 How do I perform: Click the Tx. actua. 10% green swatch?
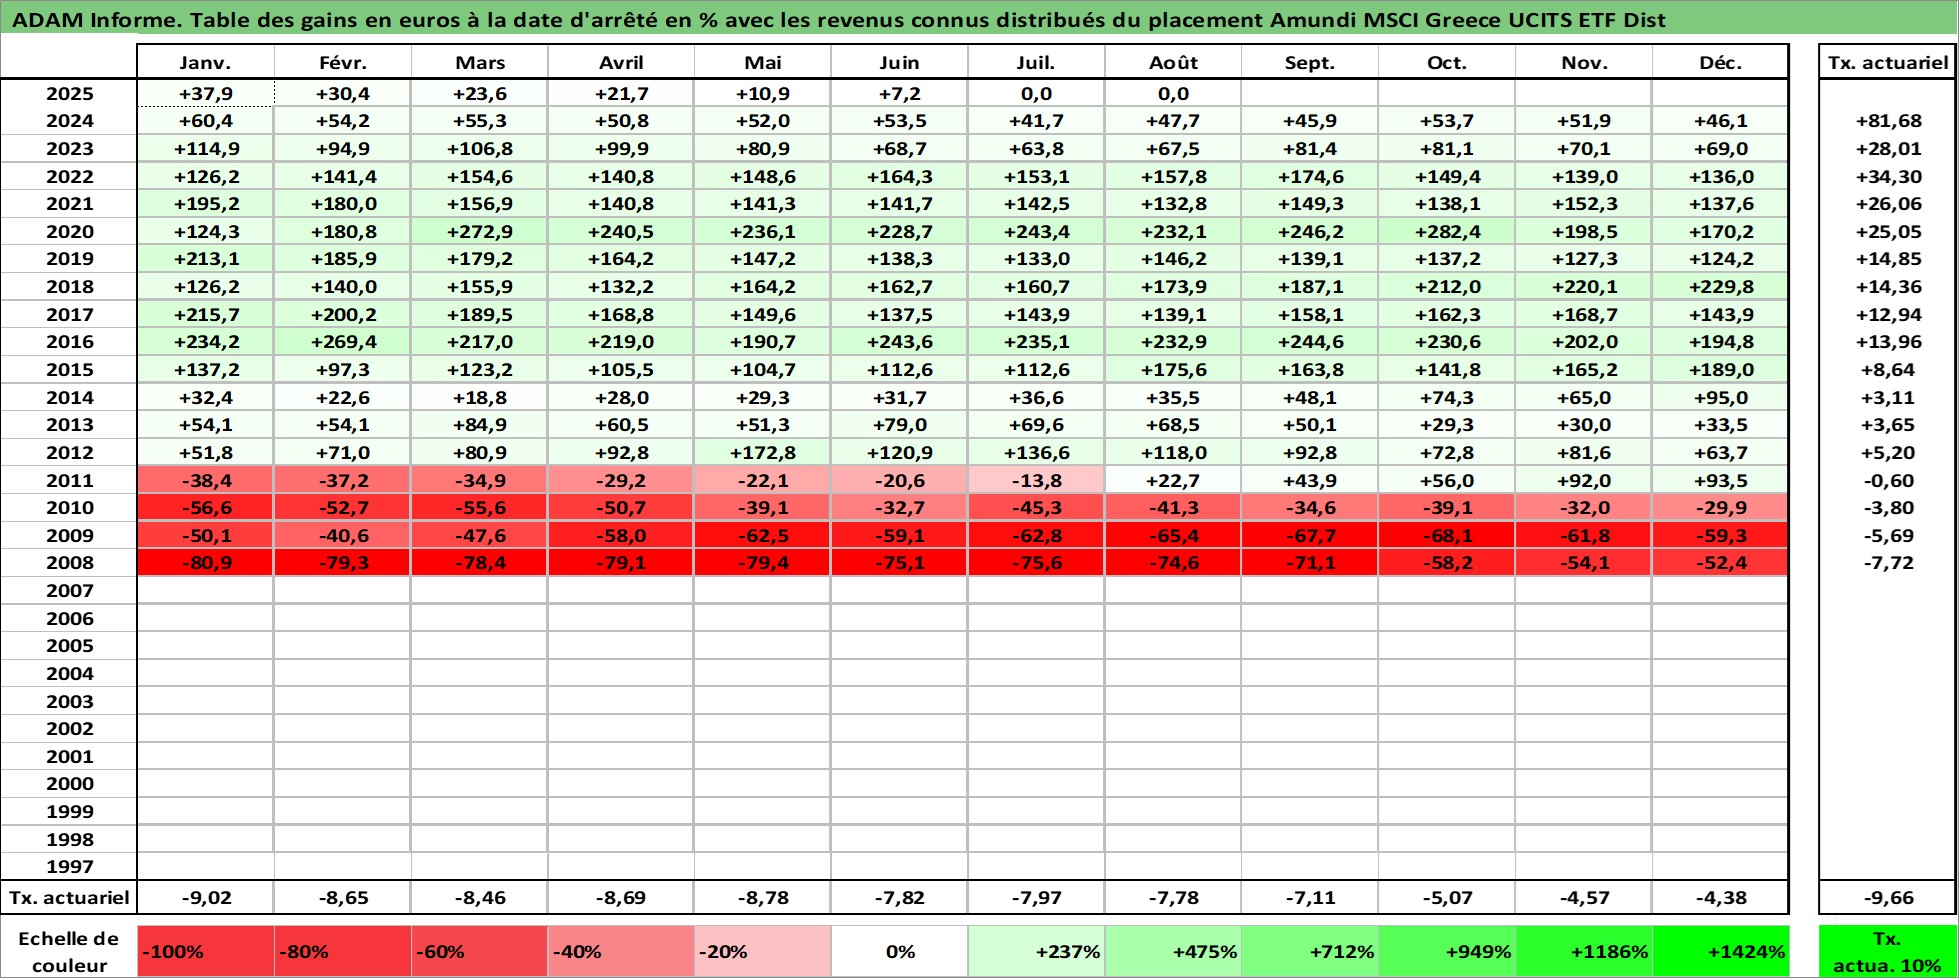click(x=1888, y=951)
